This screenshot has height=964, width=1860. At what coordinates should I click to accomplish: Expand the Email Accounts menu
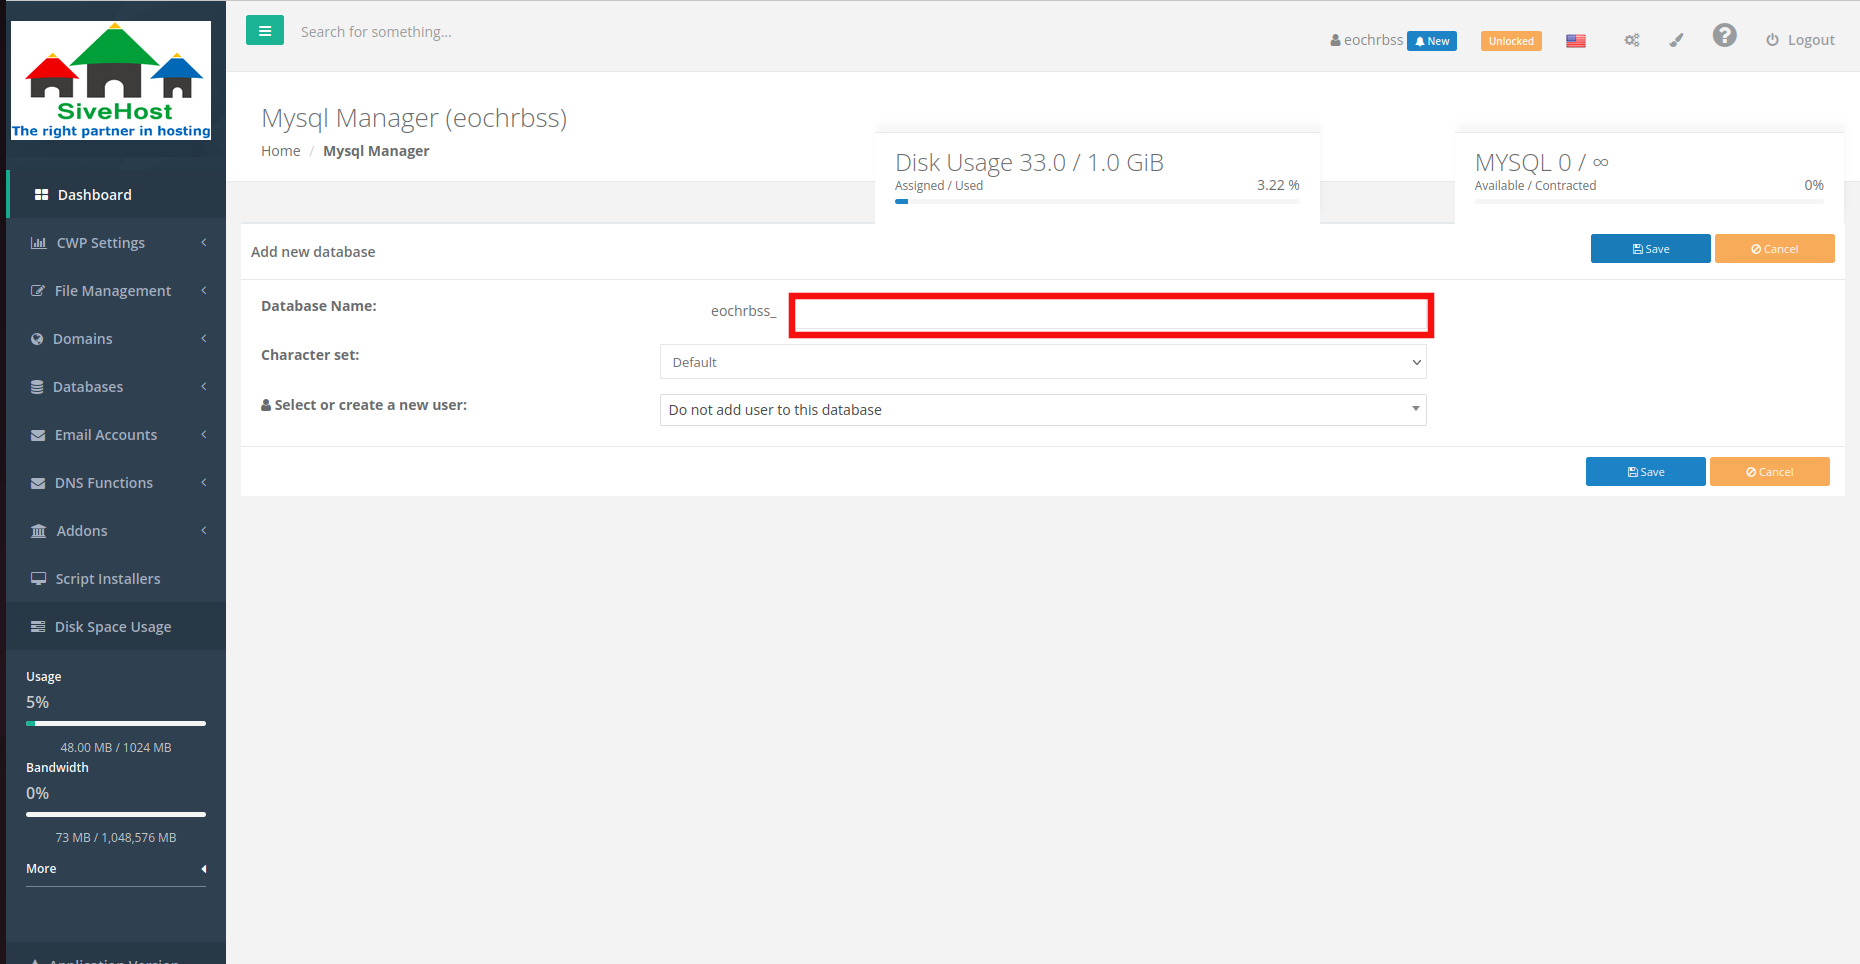(x=116, y=434)
